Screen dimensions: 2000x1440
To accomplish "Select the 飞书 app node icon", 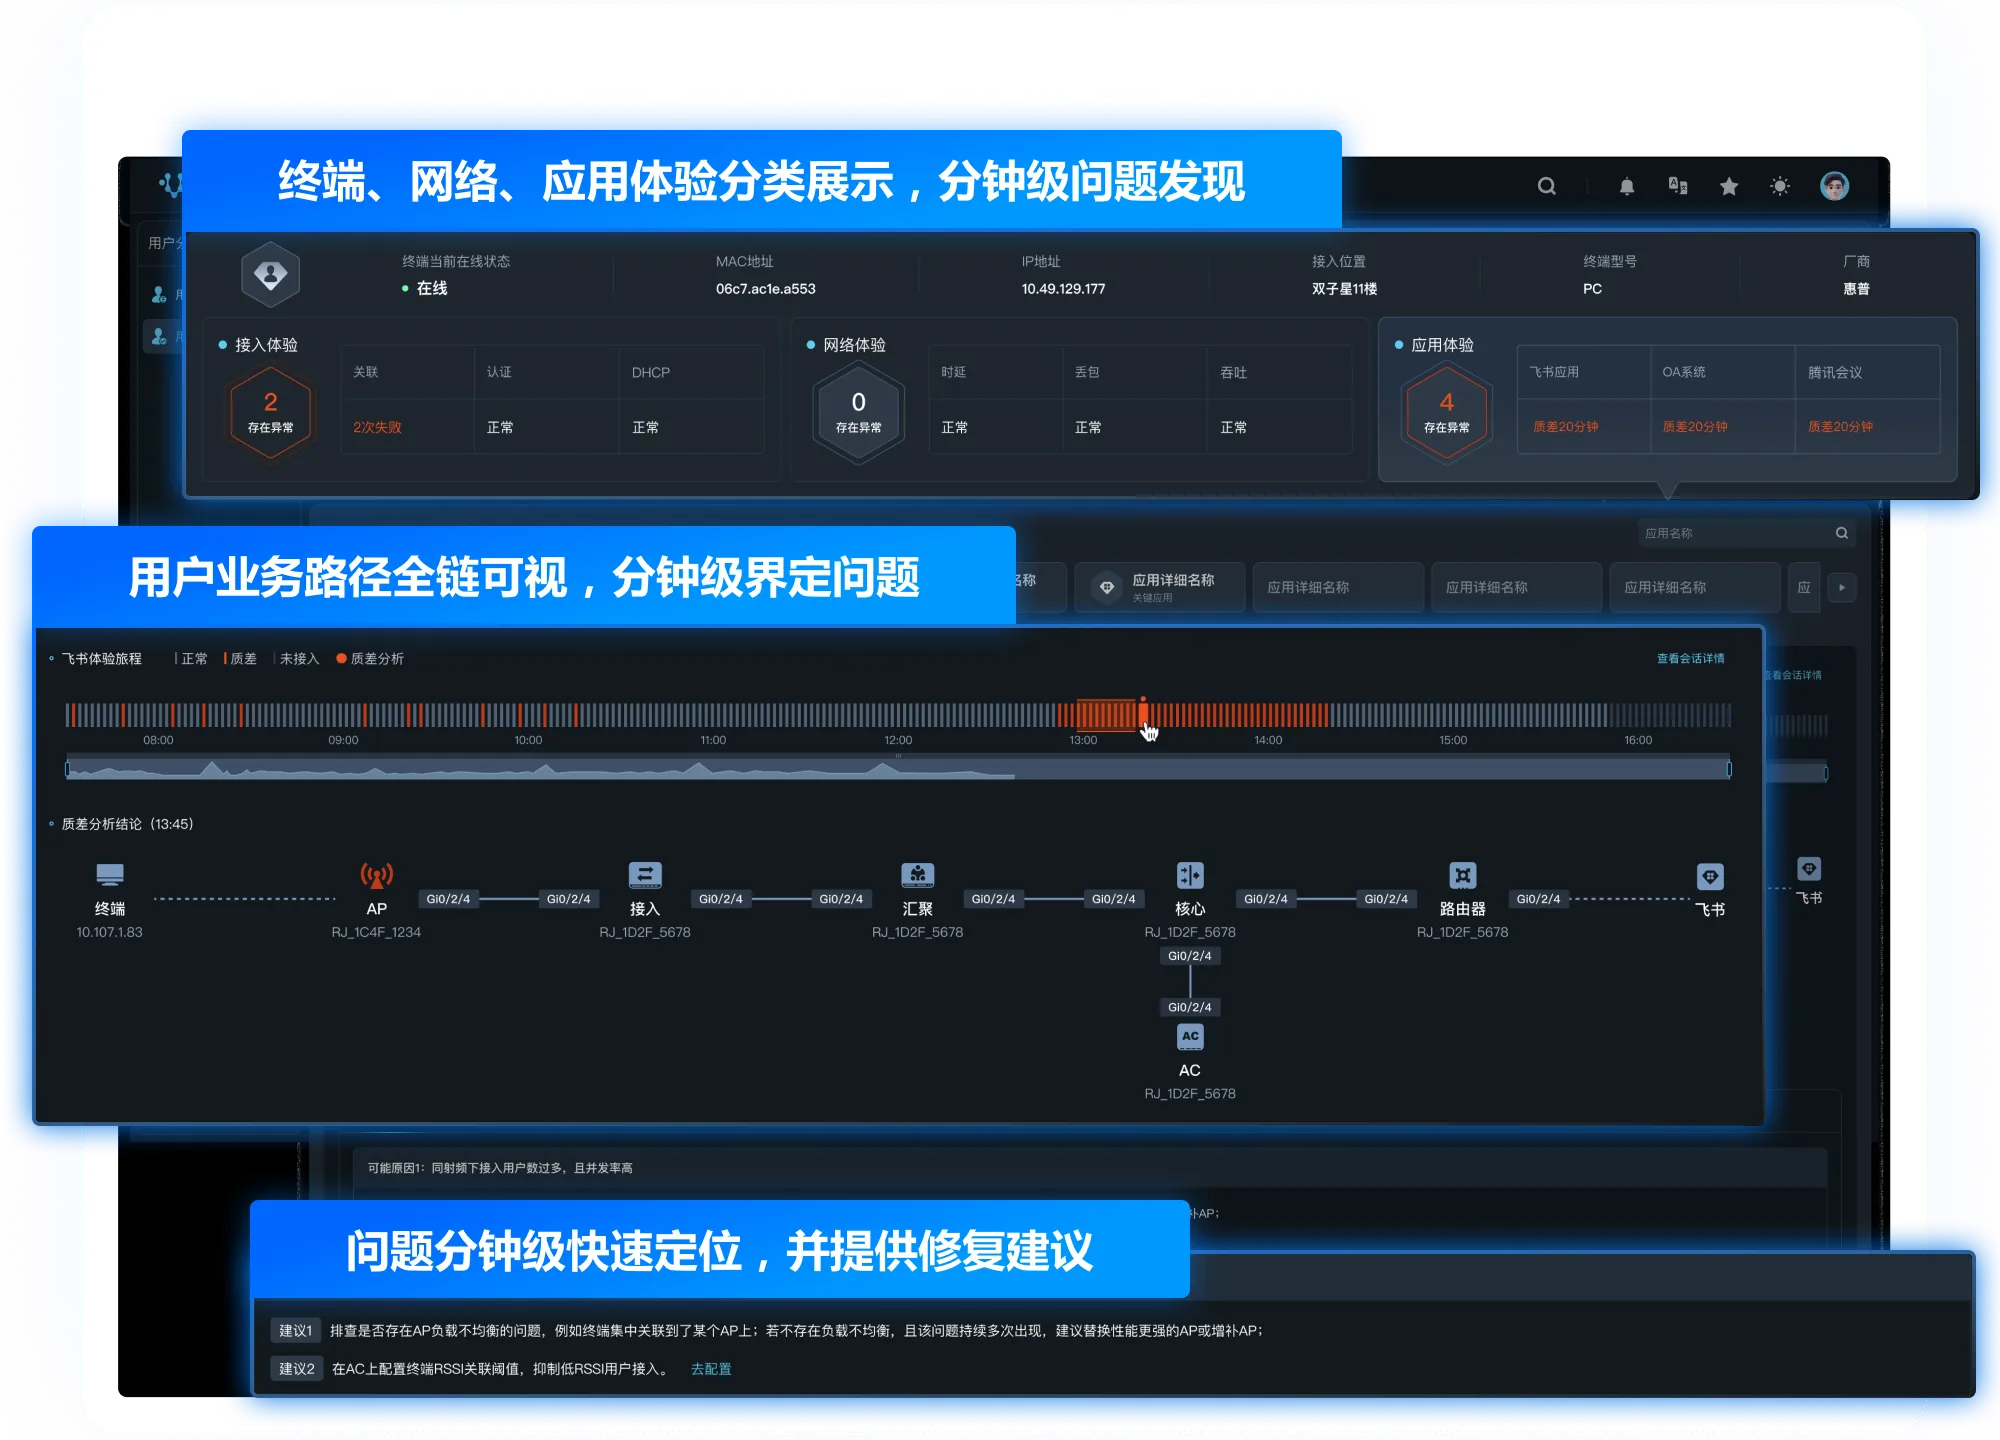I will click(1711, 877).
